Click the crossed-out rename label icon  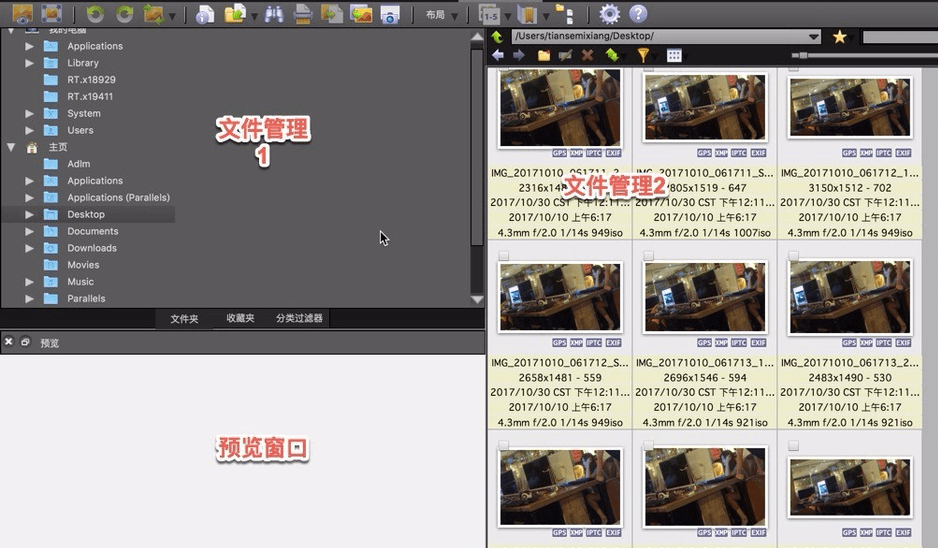coord(565,56)
